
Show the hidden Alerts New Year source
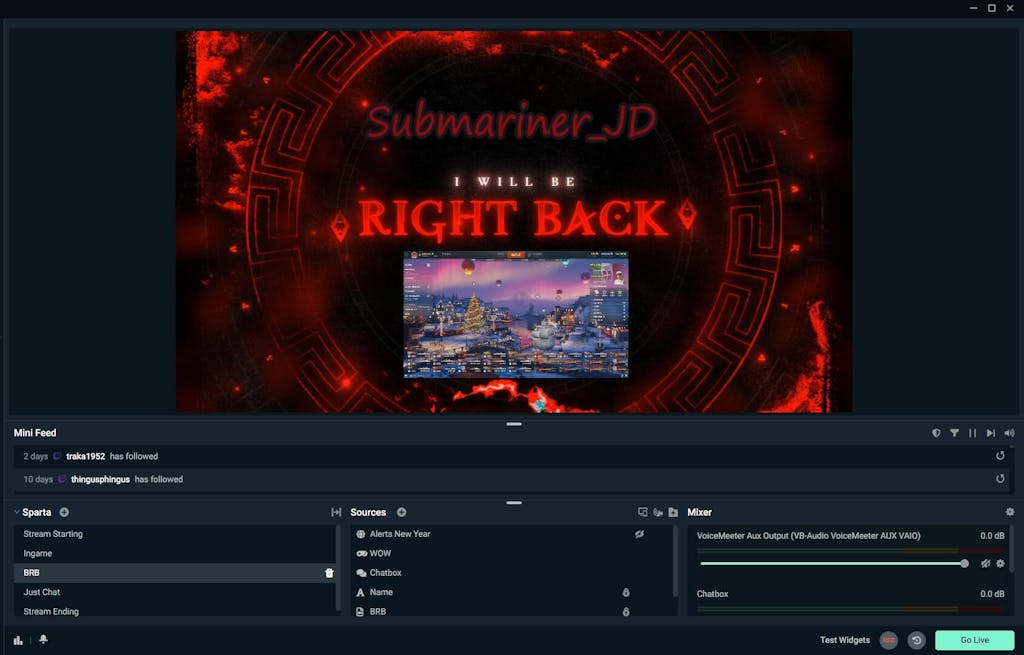640,533
